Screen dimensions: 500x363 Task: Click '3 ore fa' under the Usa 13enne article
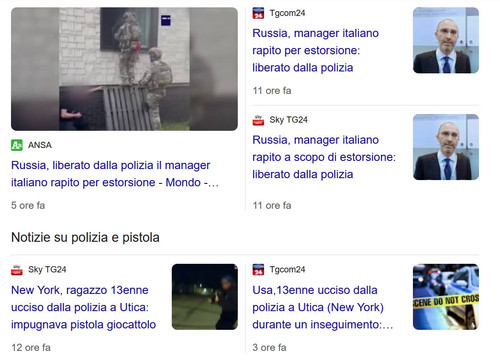pos(269,347)
